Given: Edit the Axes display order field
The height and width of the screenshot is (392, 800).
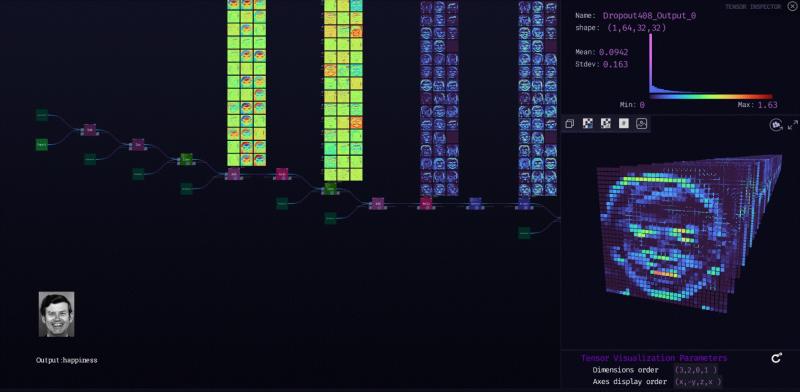Looking at the screenshot, I should click(698, 382).
